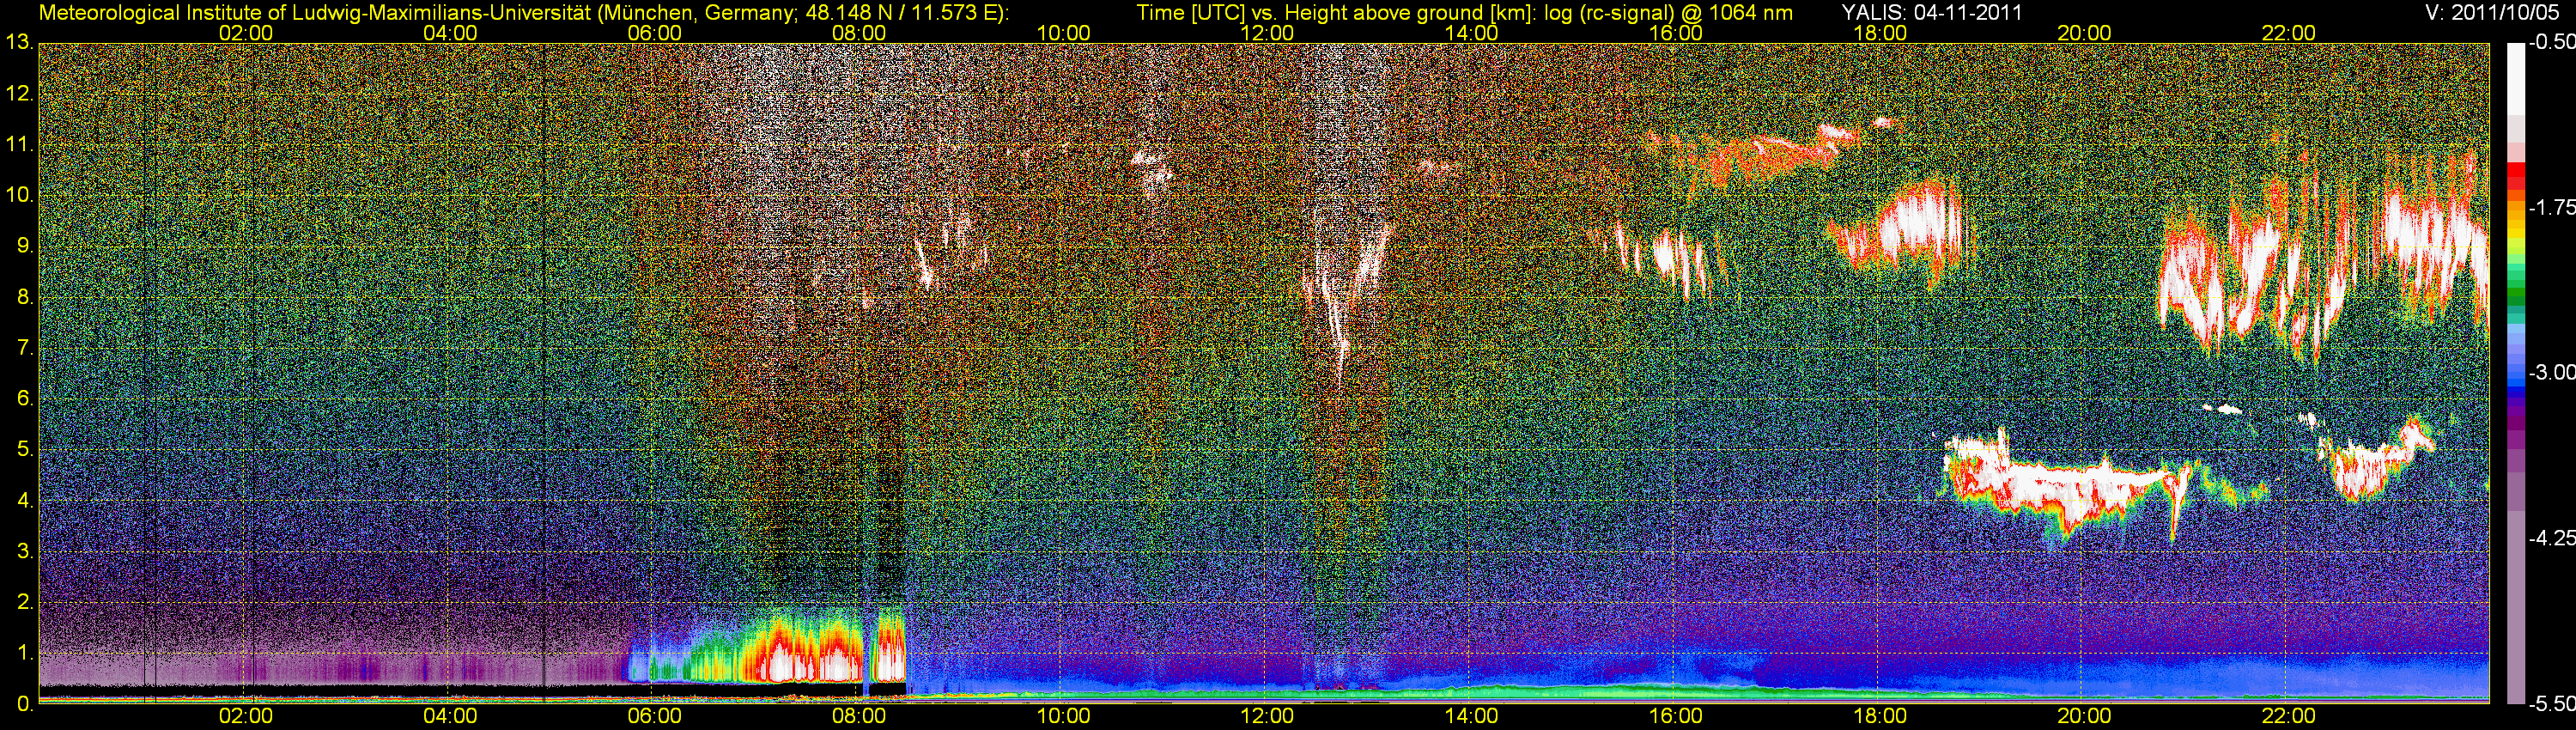This screenshot has width=2576, height=730.
Task: Select the '0.' height axis label
Action: 25,704
